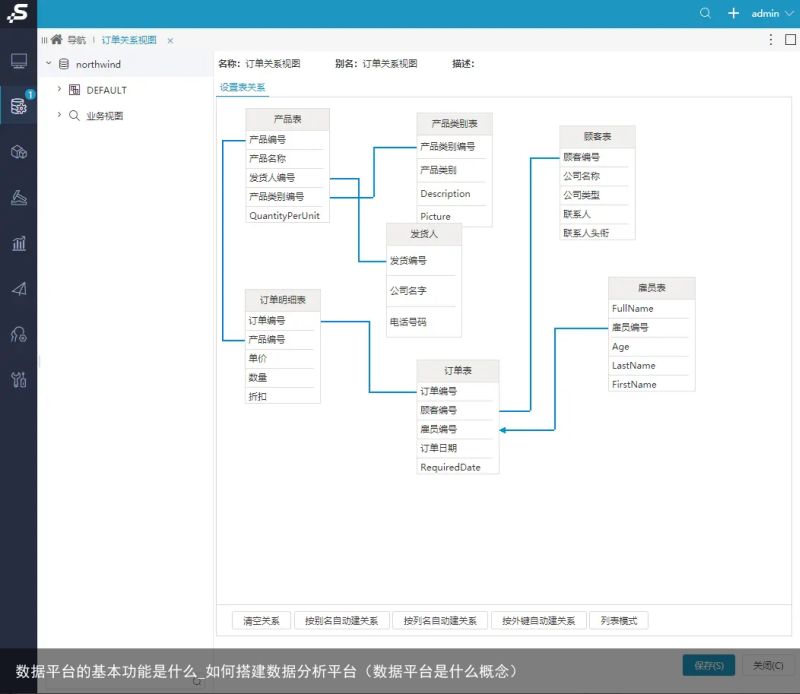The height and width of the screenshot is (694, 800).
Task: Select the 顾客表 table header
Action: (x=597, y=136)
